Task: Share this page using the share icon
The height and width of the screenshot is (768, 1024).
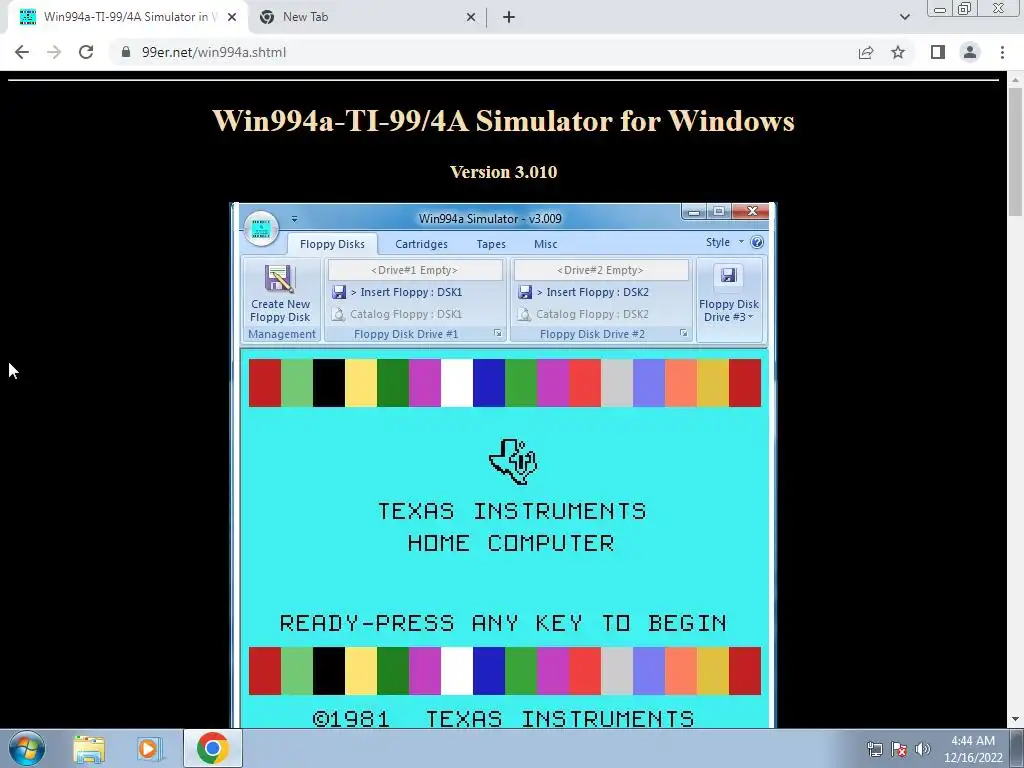Action: point(866,52)
